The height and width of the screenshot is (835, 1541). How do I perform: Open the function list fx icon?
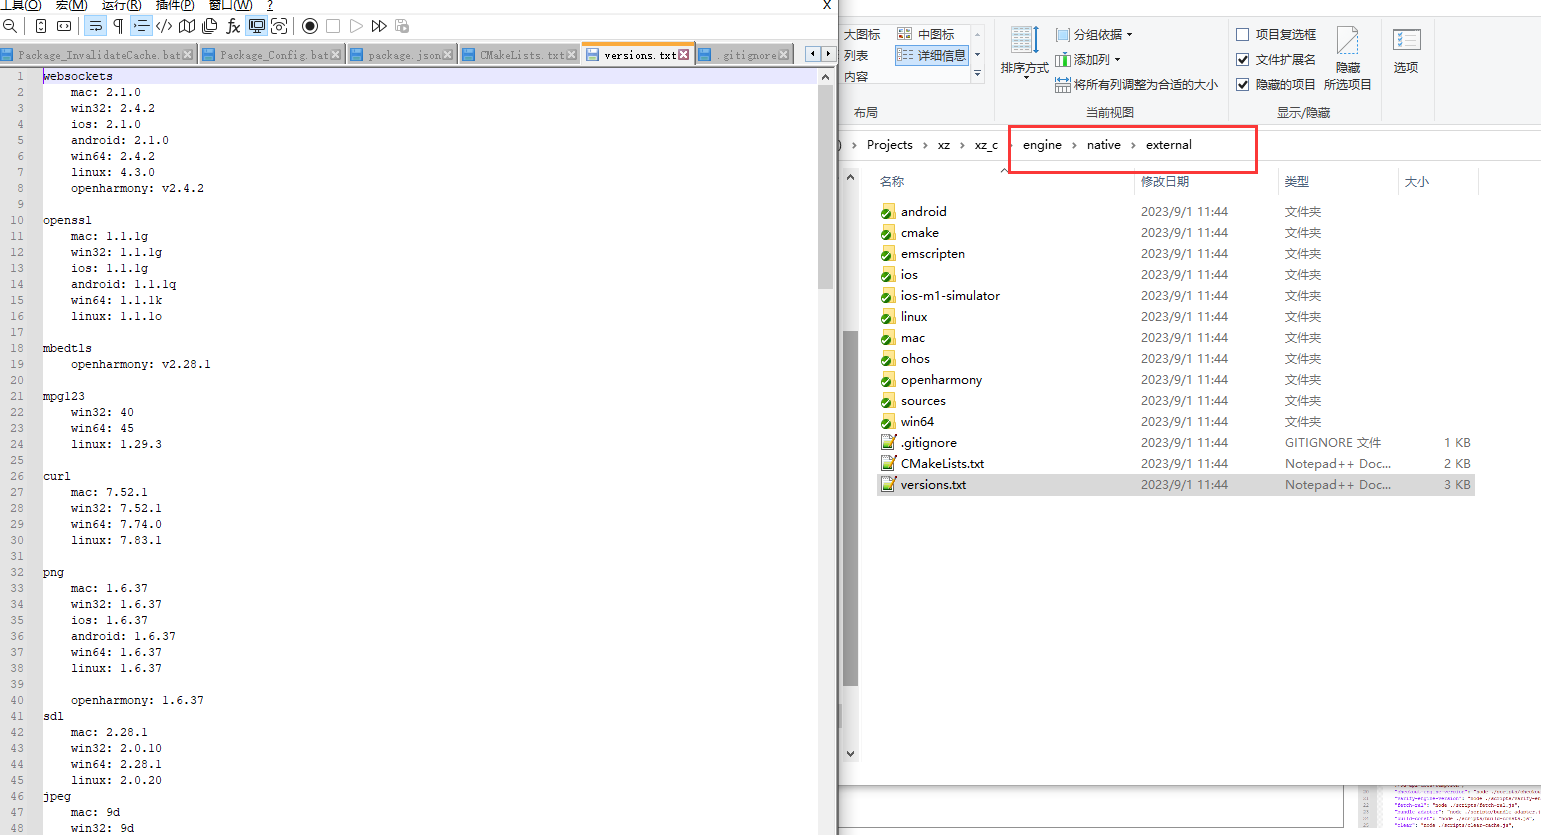pos(233,26)
